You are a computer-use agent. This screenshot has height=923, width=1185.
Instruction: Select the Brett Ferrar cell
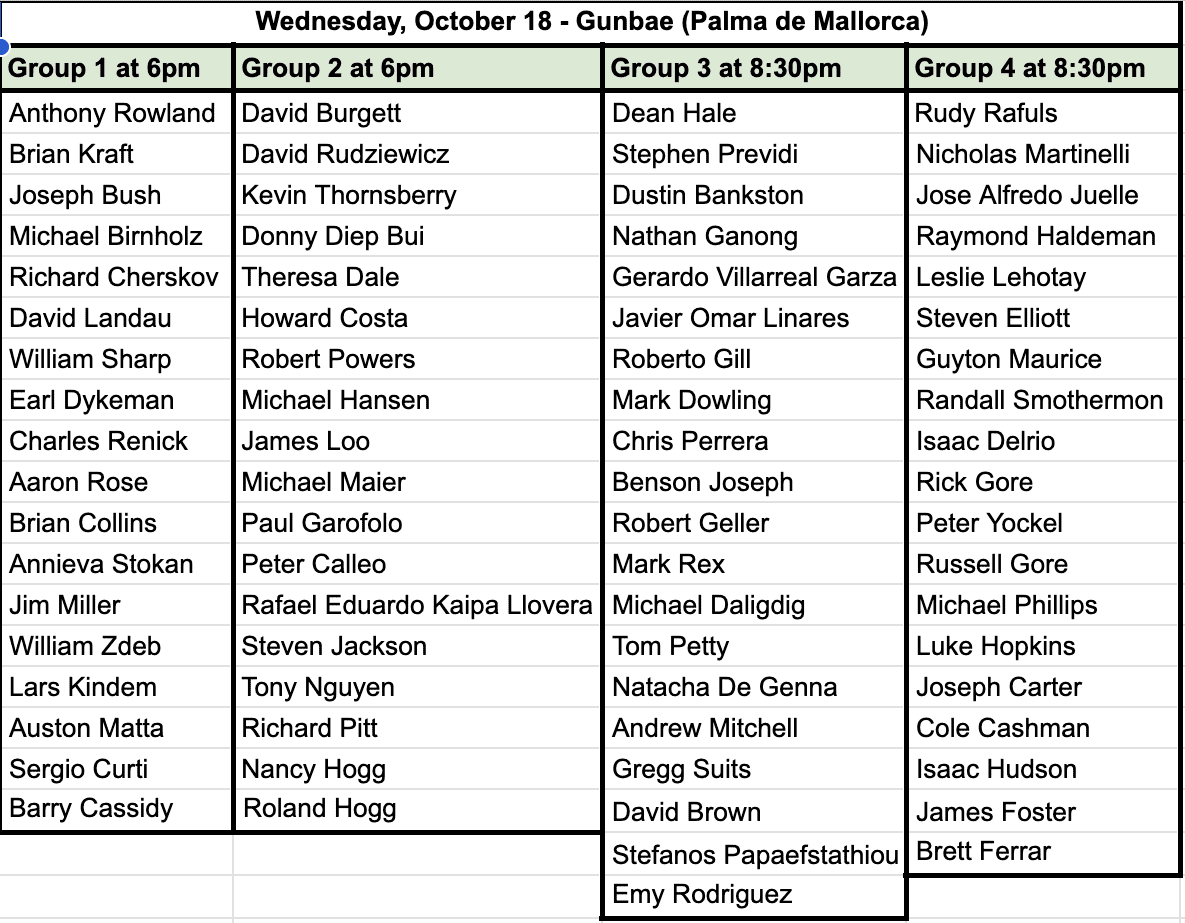1042,853
